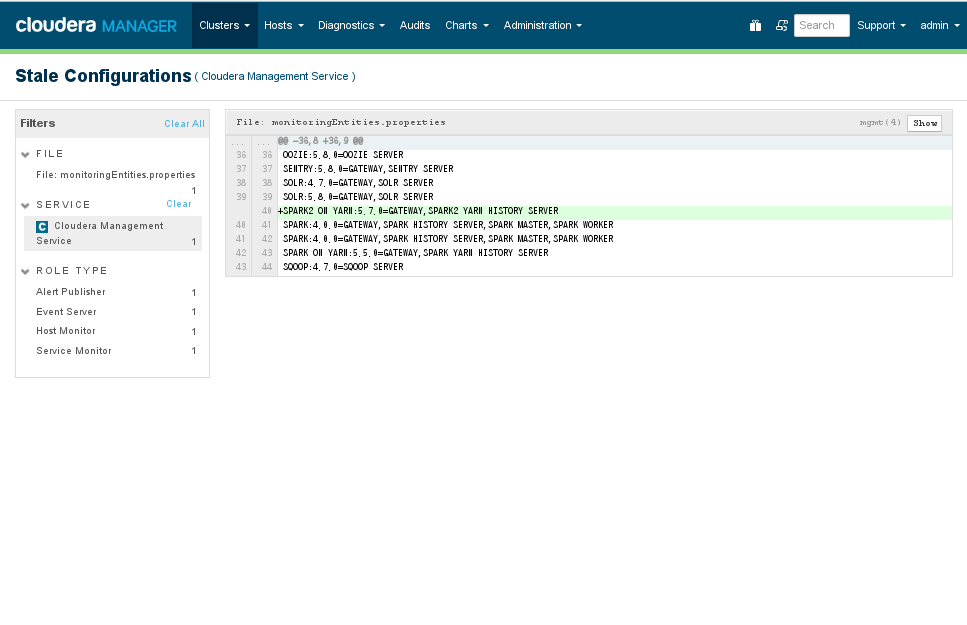Open the Cloudera Management Service header link
This screenshot has height=625, width=967.
[274, 77]
